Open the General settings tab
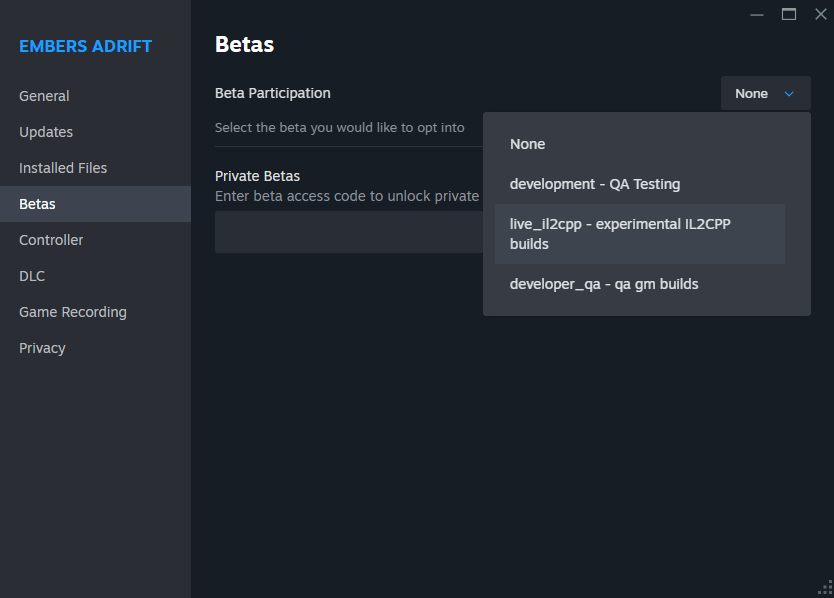 44,96
